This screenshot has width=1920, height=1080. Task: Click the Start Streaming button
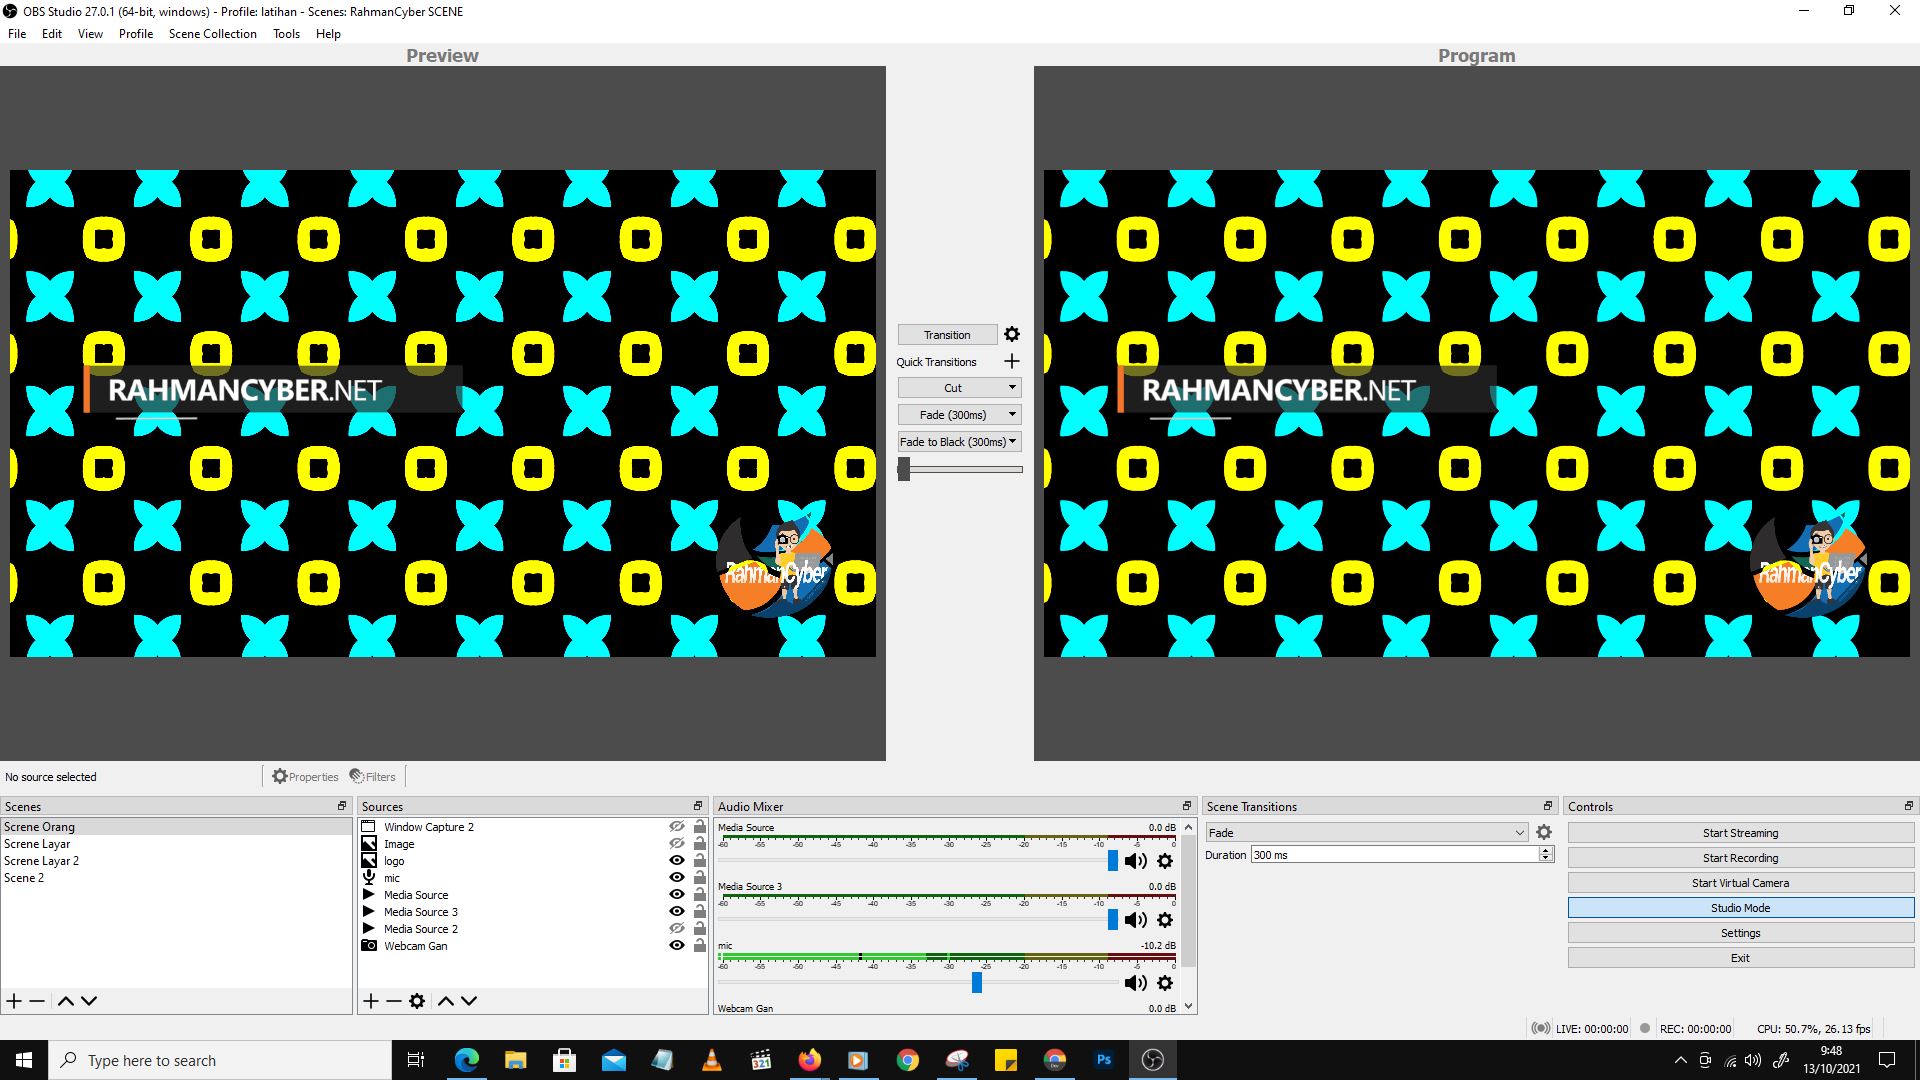(x=1739, y=832)
